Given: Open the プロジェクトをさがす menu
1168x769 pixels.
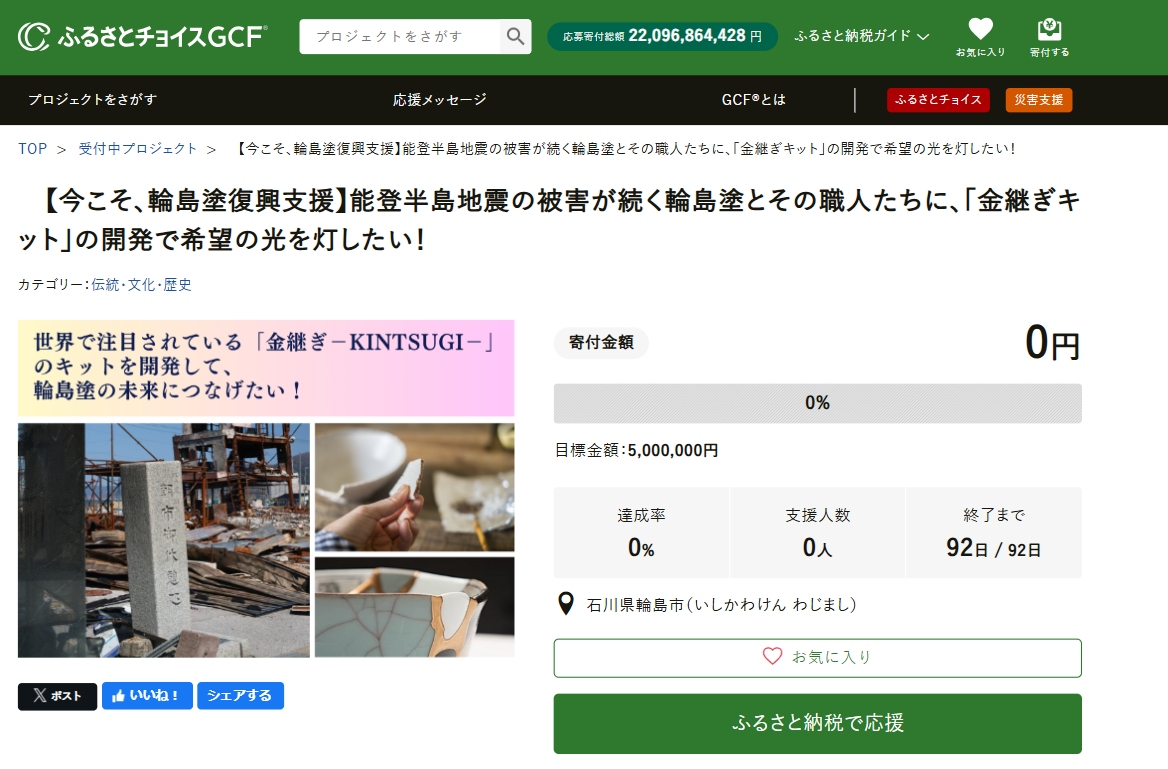Looking at the screenshot, I should pyautogui.click(x=92, y=100).
